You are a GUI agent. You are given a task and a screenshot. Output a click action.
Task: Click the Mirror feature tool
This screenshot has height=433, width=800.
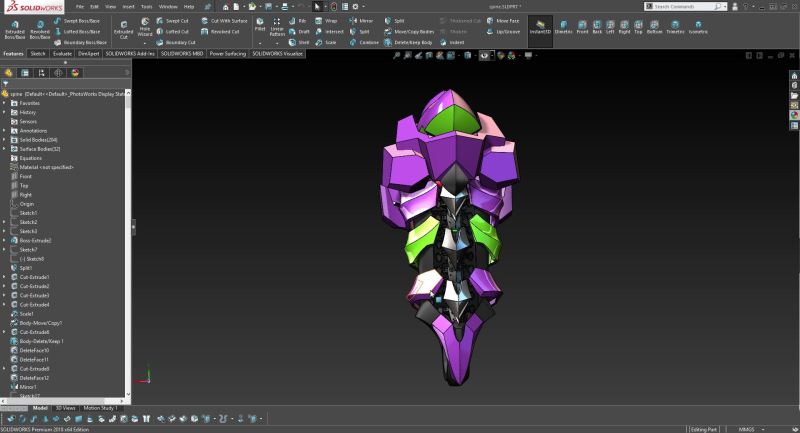click(x=361, y=21)
